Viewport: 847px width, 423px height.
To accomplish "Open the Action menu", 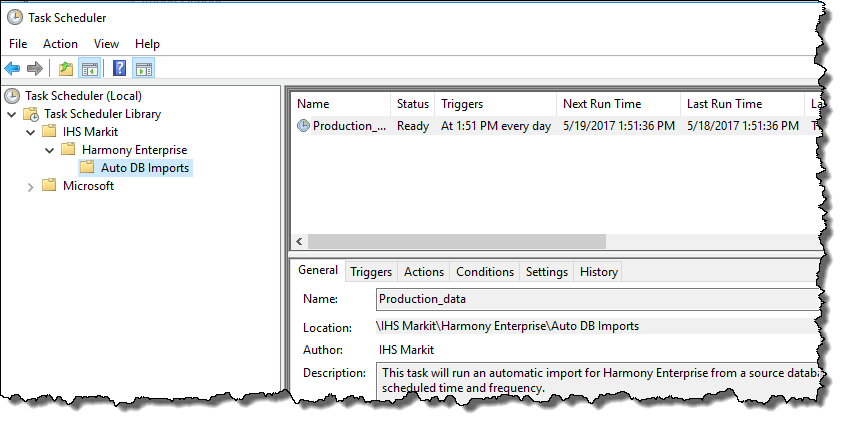I will 60,44.
